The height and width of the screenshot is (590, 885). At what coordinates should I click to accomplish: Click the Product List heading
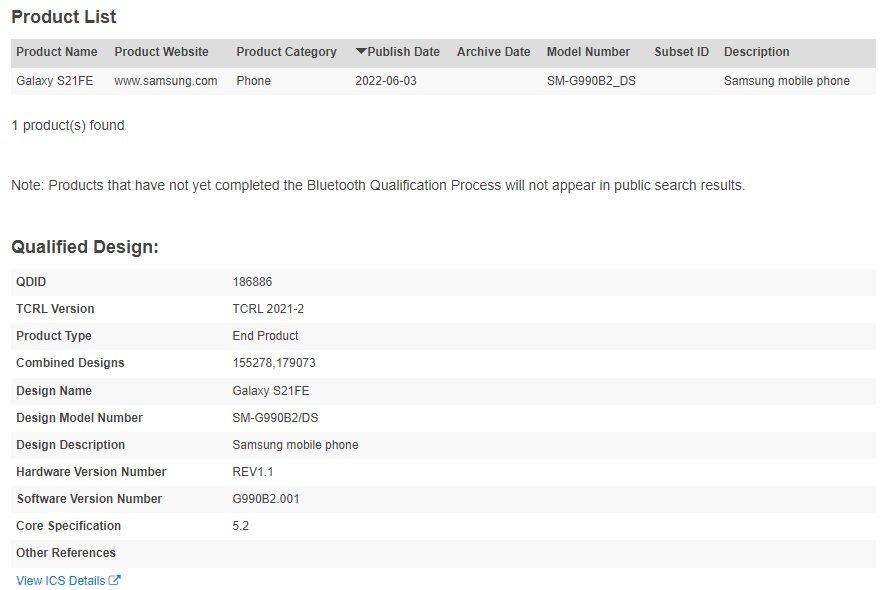64,17
